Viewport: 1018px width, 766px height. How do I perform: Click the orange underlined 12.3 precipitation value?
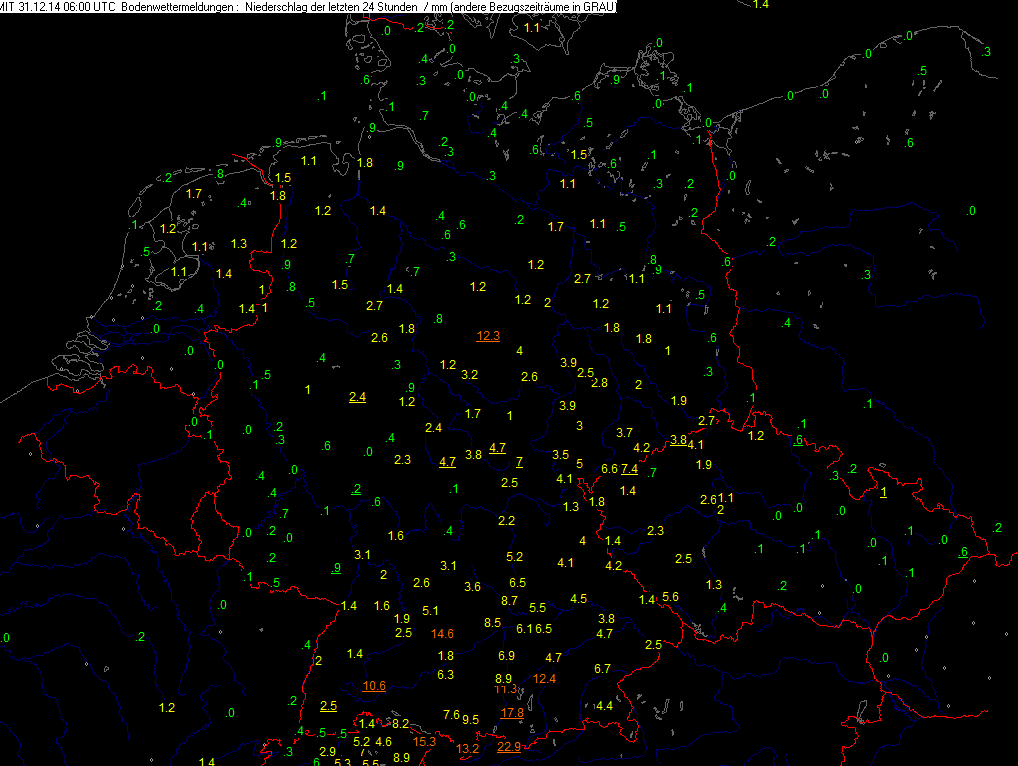point(488,336)
